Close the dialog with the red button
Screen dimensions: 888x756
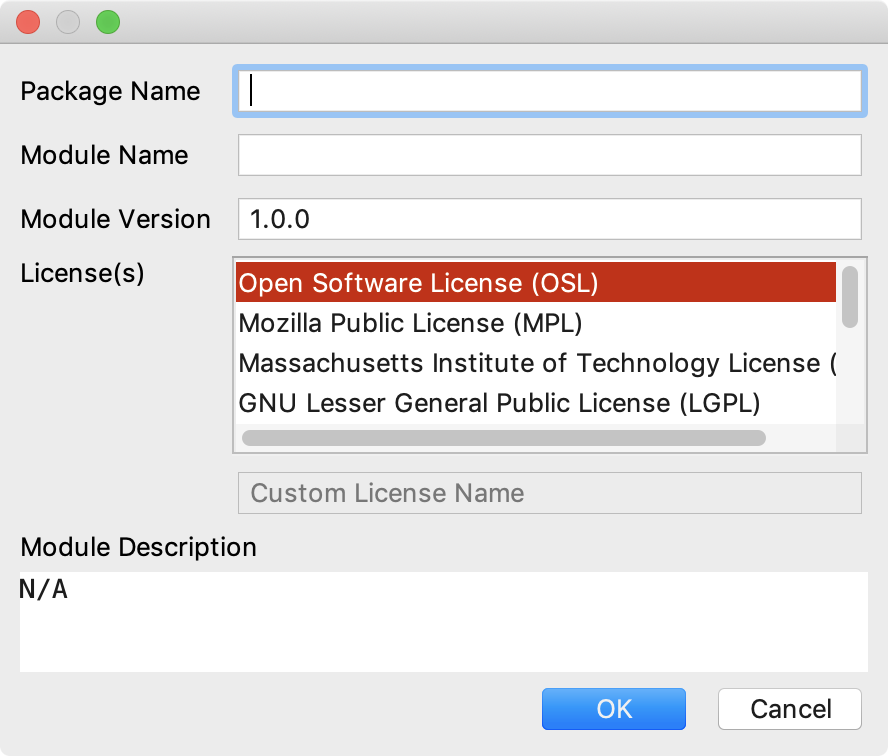click(x=28, y=22)
